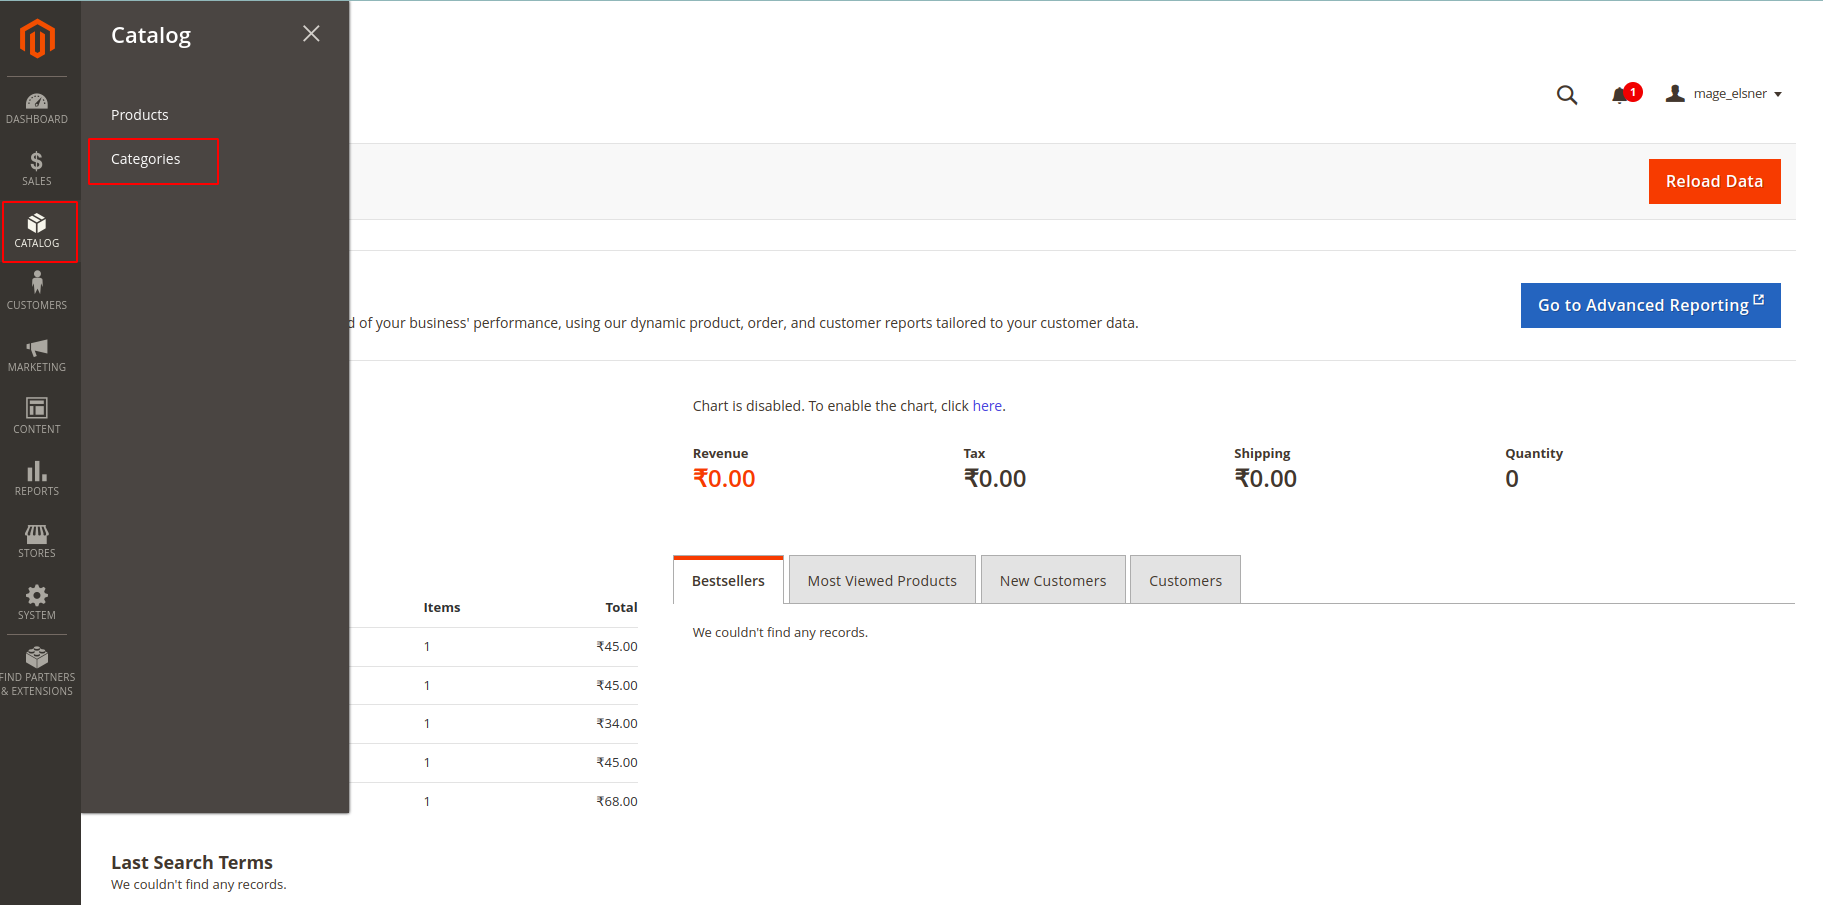The height and width of the screenshot is (905, 1823).
Task: Open the Stores sidebar menu
Action: point(37,541)
